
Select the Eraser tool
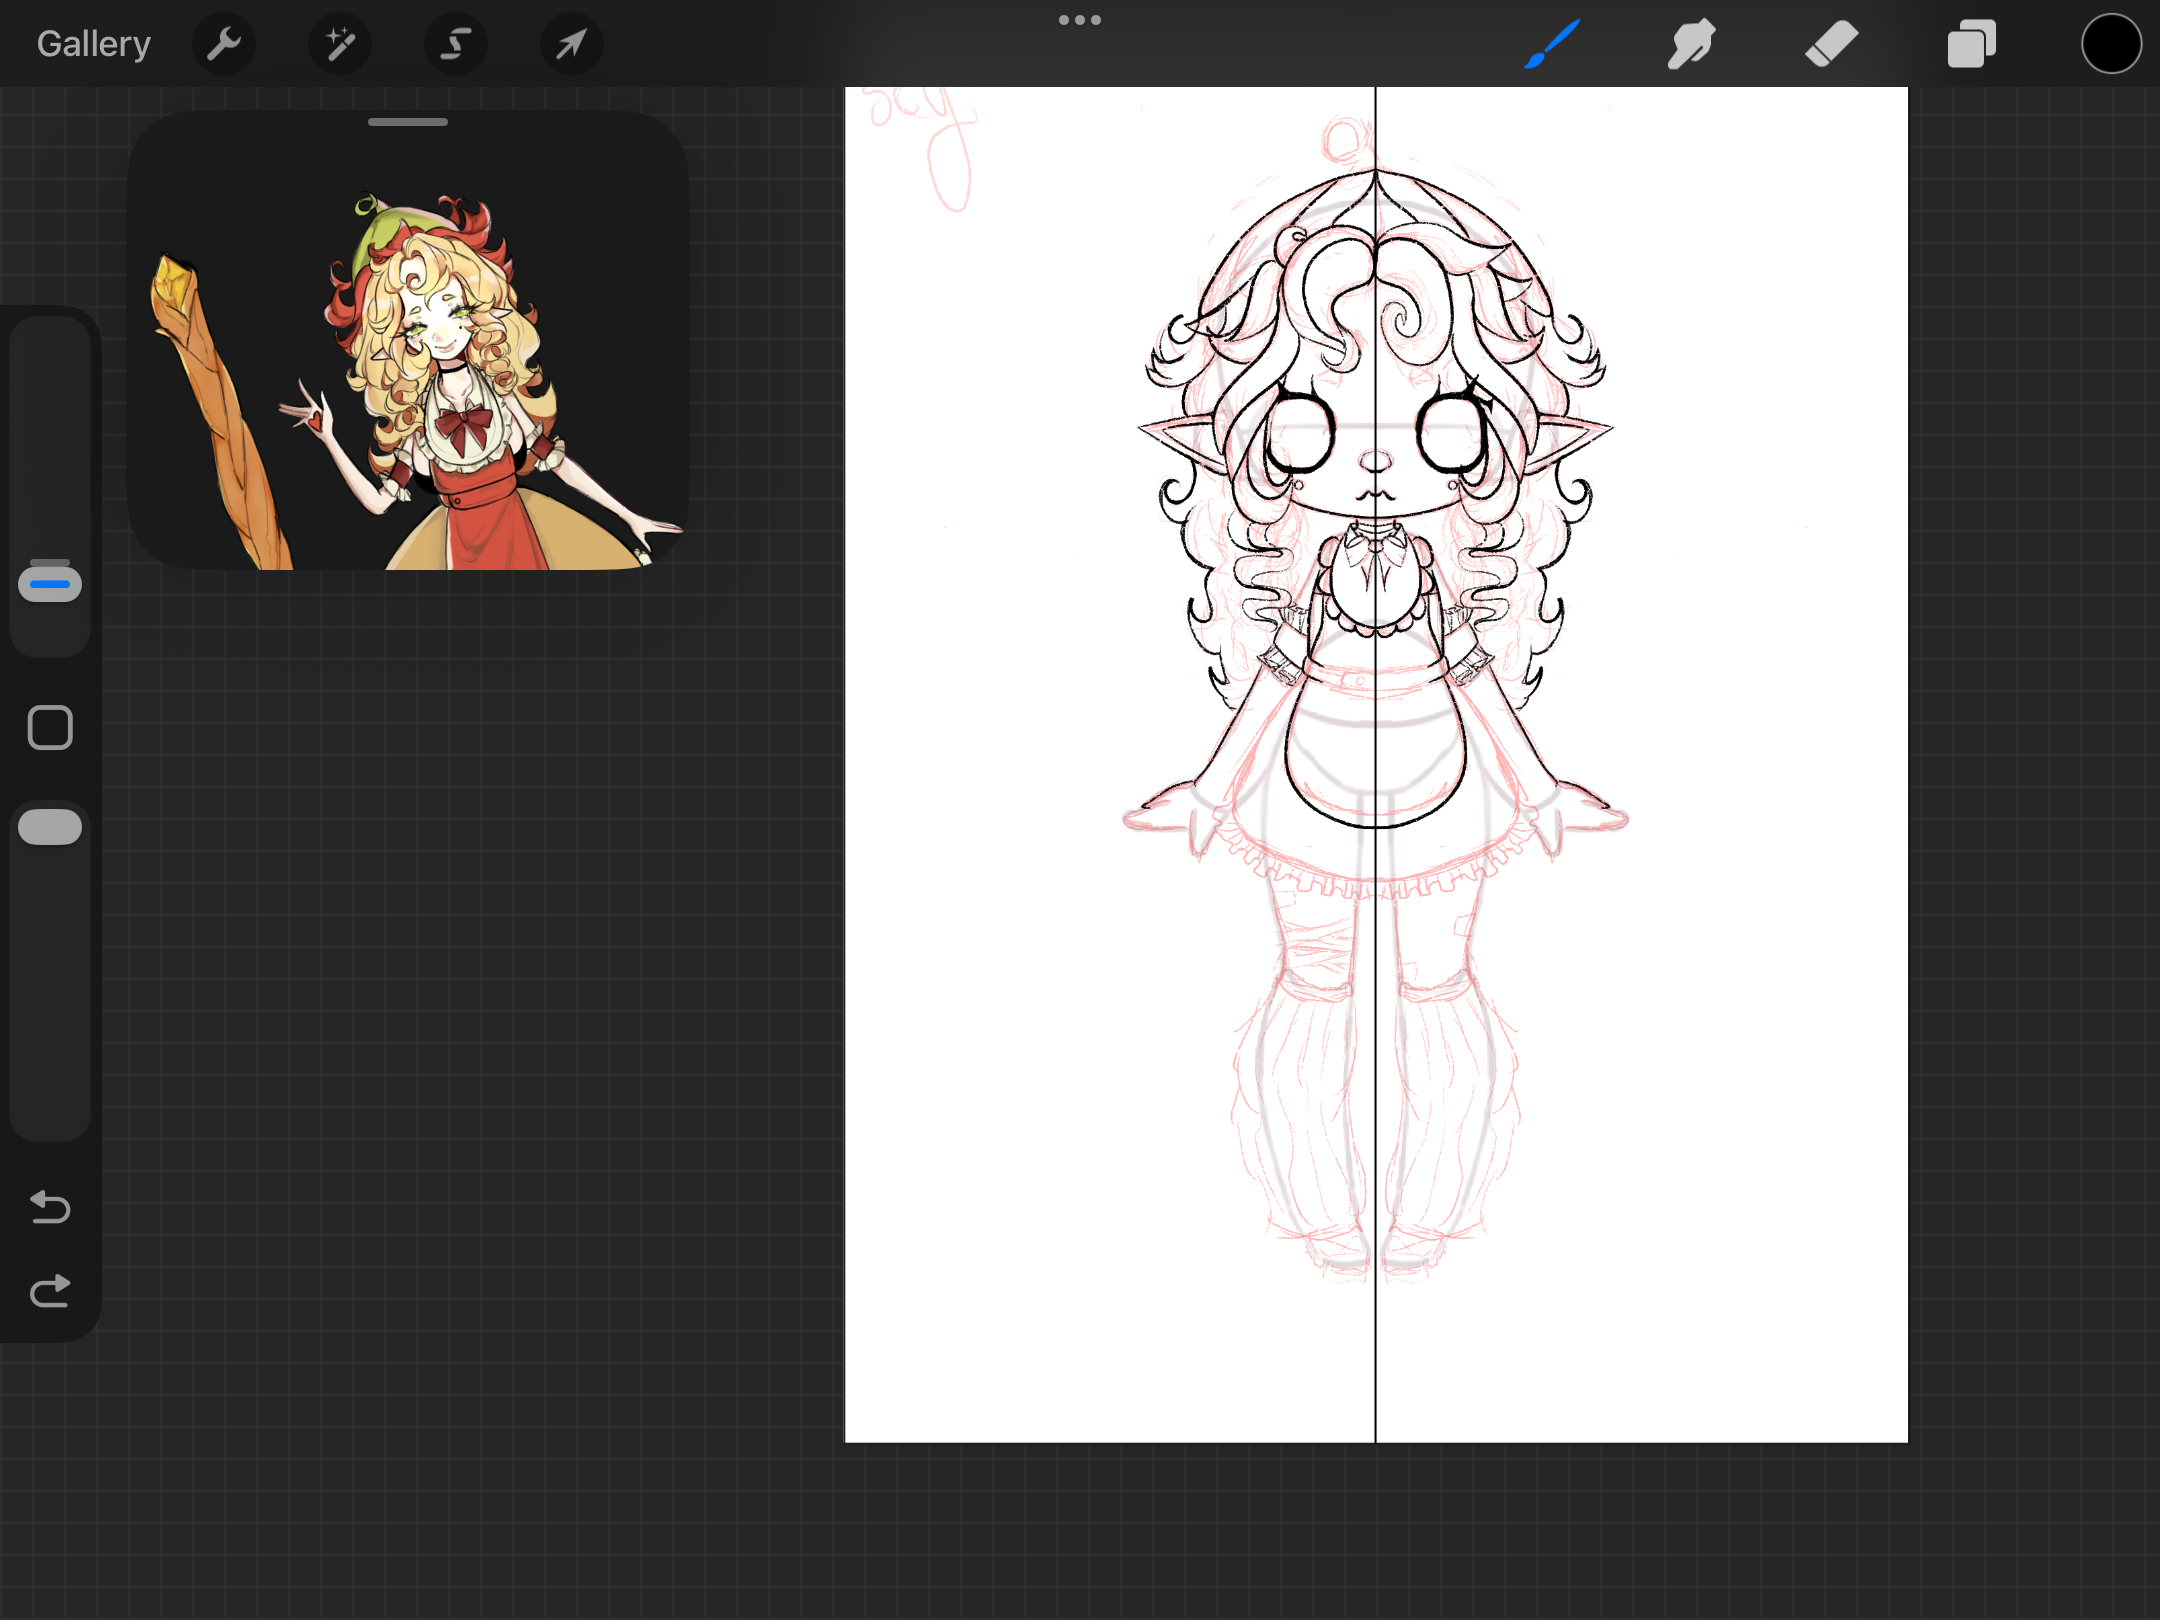point(1831,44)
